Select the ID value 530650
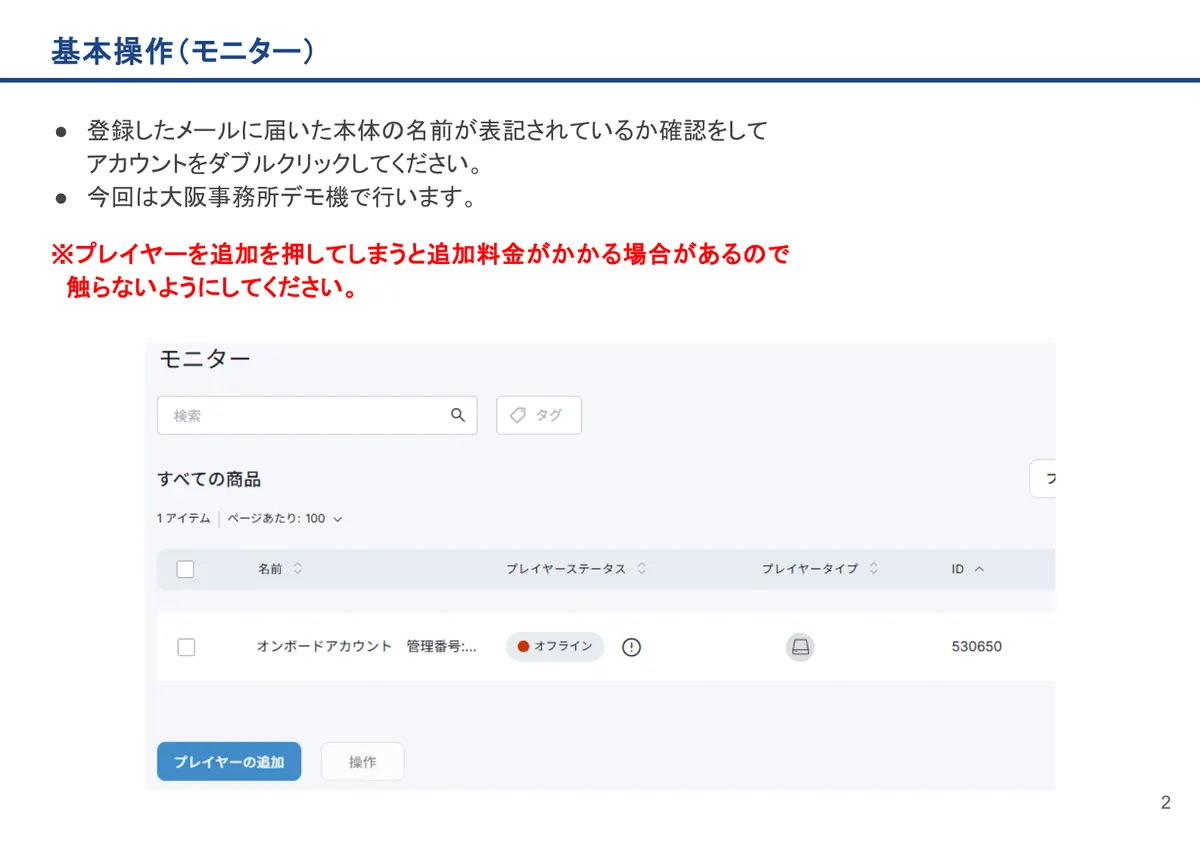This screenshot has width=1200, height=849. [x=976, y=647]
